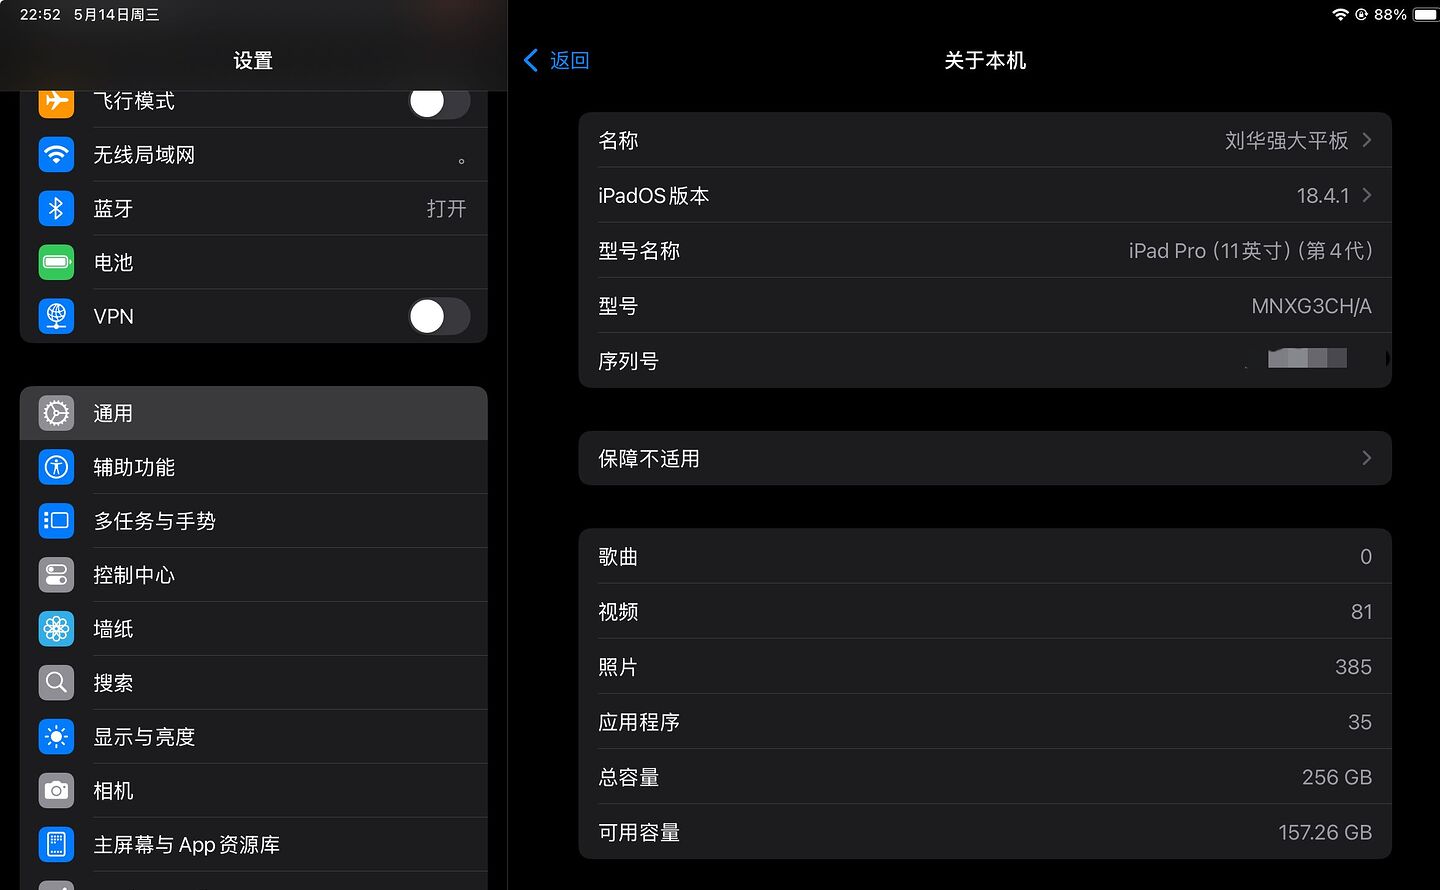Viewport: 1440px width, 890px height.
Task: Tap the 型号名称 iPad Pro value
Action: point(1250,251)
